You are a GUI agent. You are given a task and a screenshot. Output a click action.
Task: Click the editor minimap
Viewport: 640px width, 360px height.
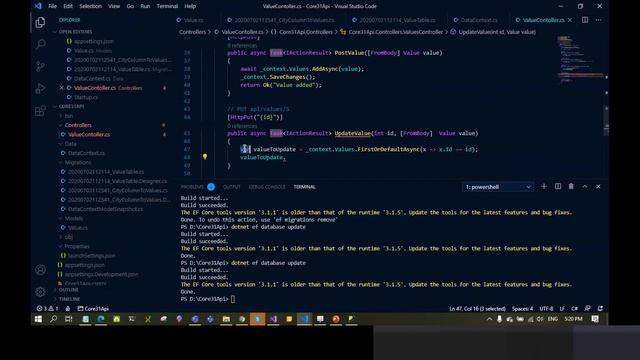[580, 59]
